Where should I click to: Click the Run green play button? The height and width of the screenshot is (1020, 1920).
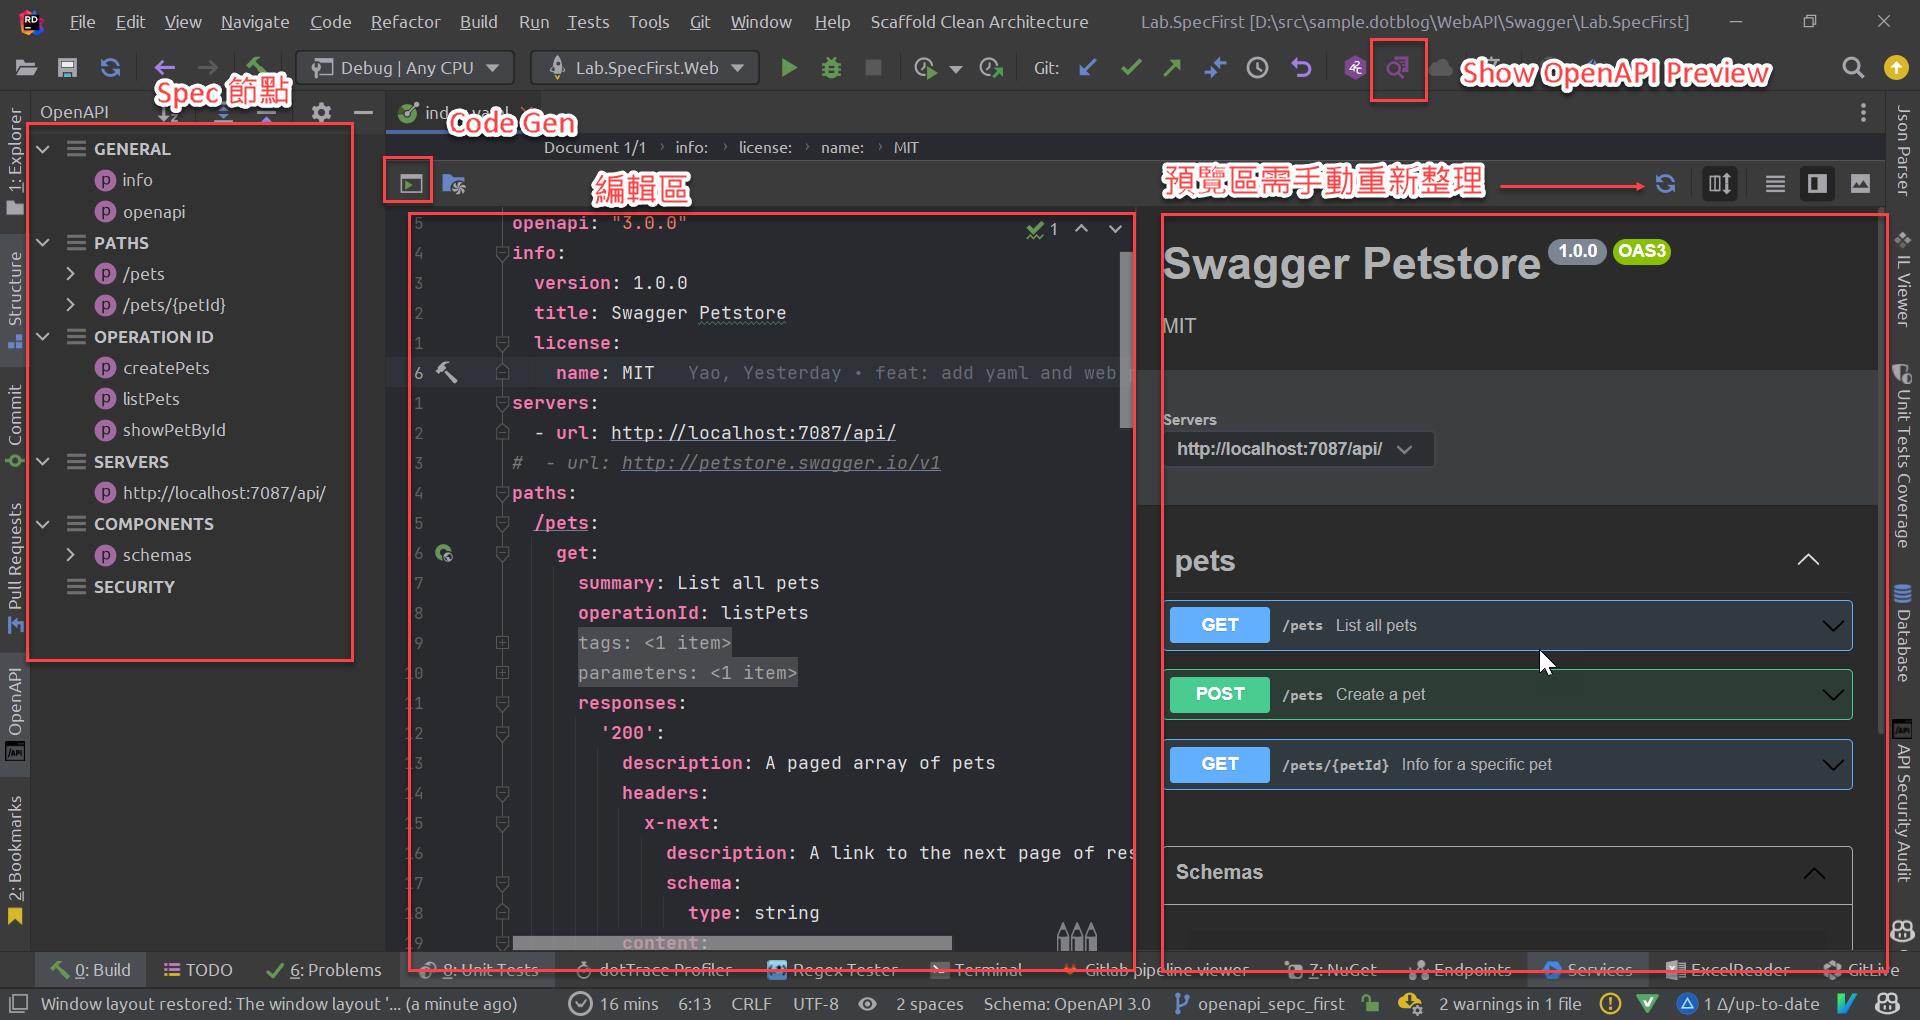(x=789, y=68)
